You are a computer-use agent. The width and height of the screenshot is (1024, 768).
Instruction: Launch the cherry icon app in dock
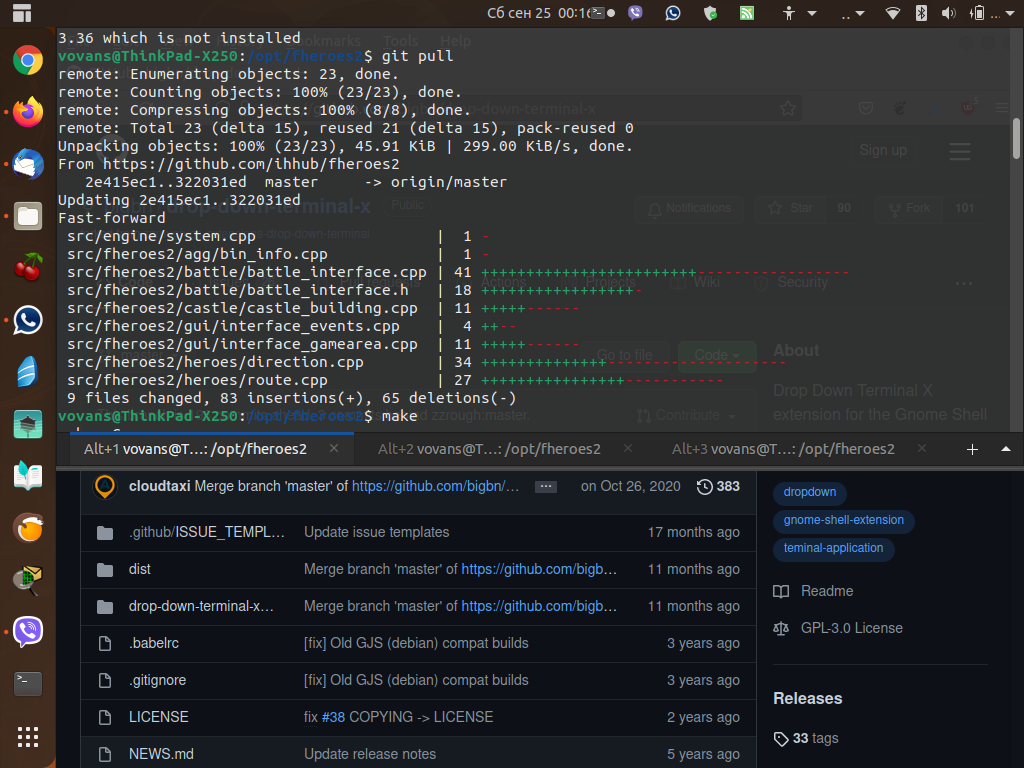coord(27,268)
